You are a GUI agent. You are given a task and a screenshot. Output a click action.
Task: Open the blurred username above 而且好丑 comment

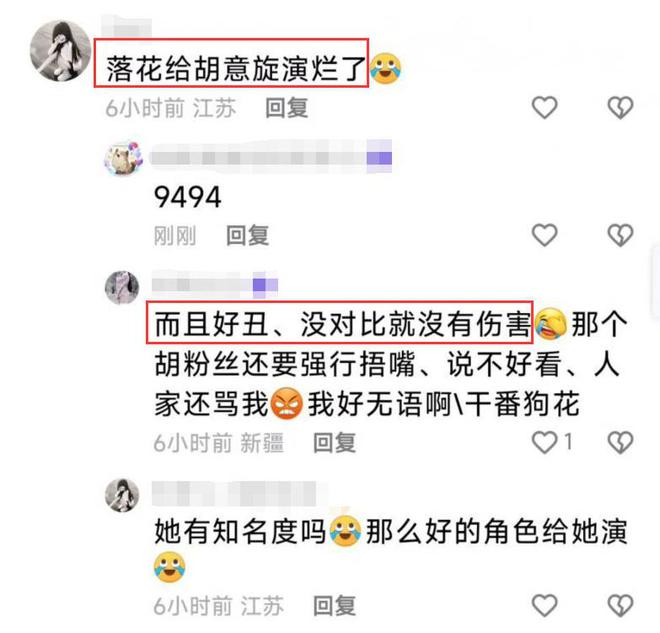[x=215, y=285]
